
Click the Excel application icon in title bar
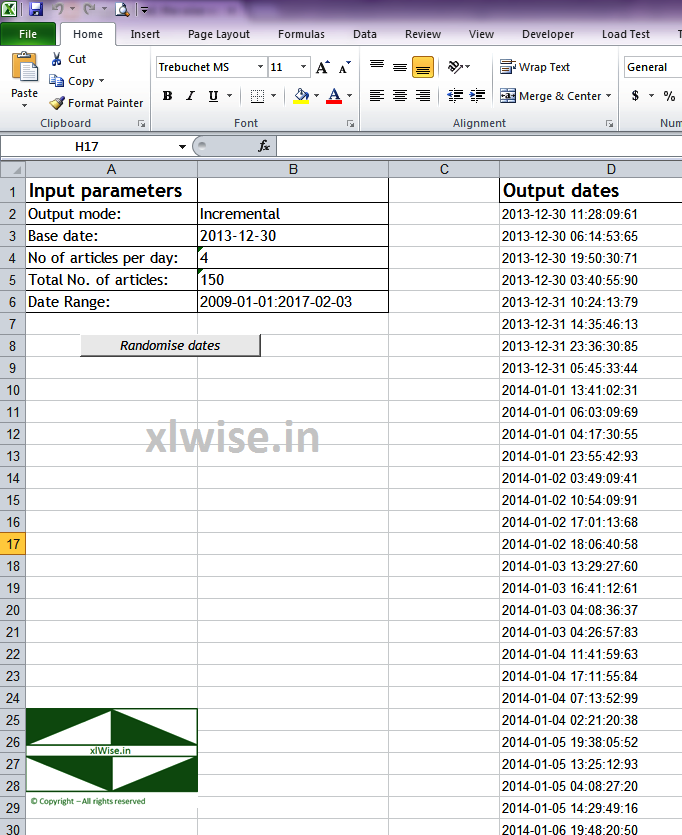click(x=9, y=9)
